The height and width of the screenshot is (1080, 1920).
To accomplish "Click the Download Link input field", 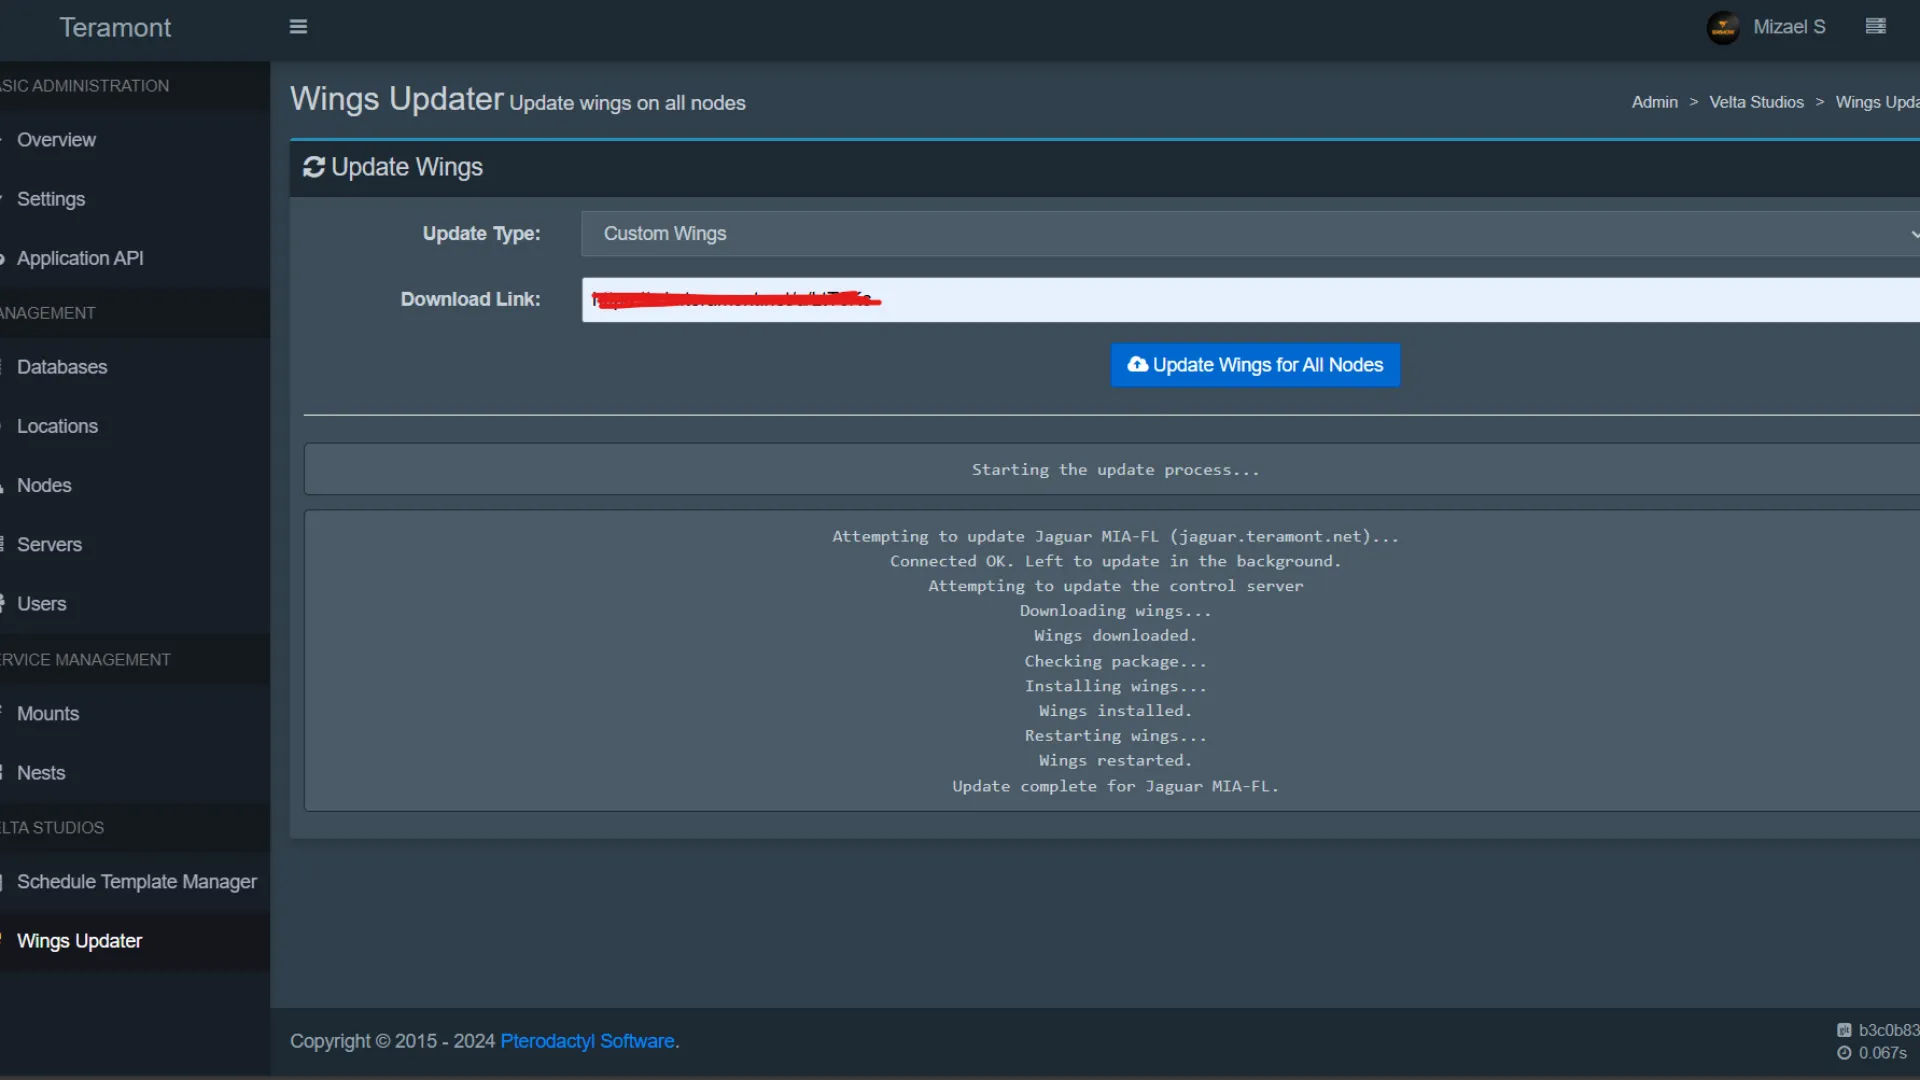I will pyautogui.click(x=1250, y=300).
